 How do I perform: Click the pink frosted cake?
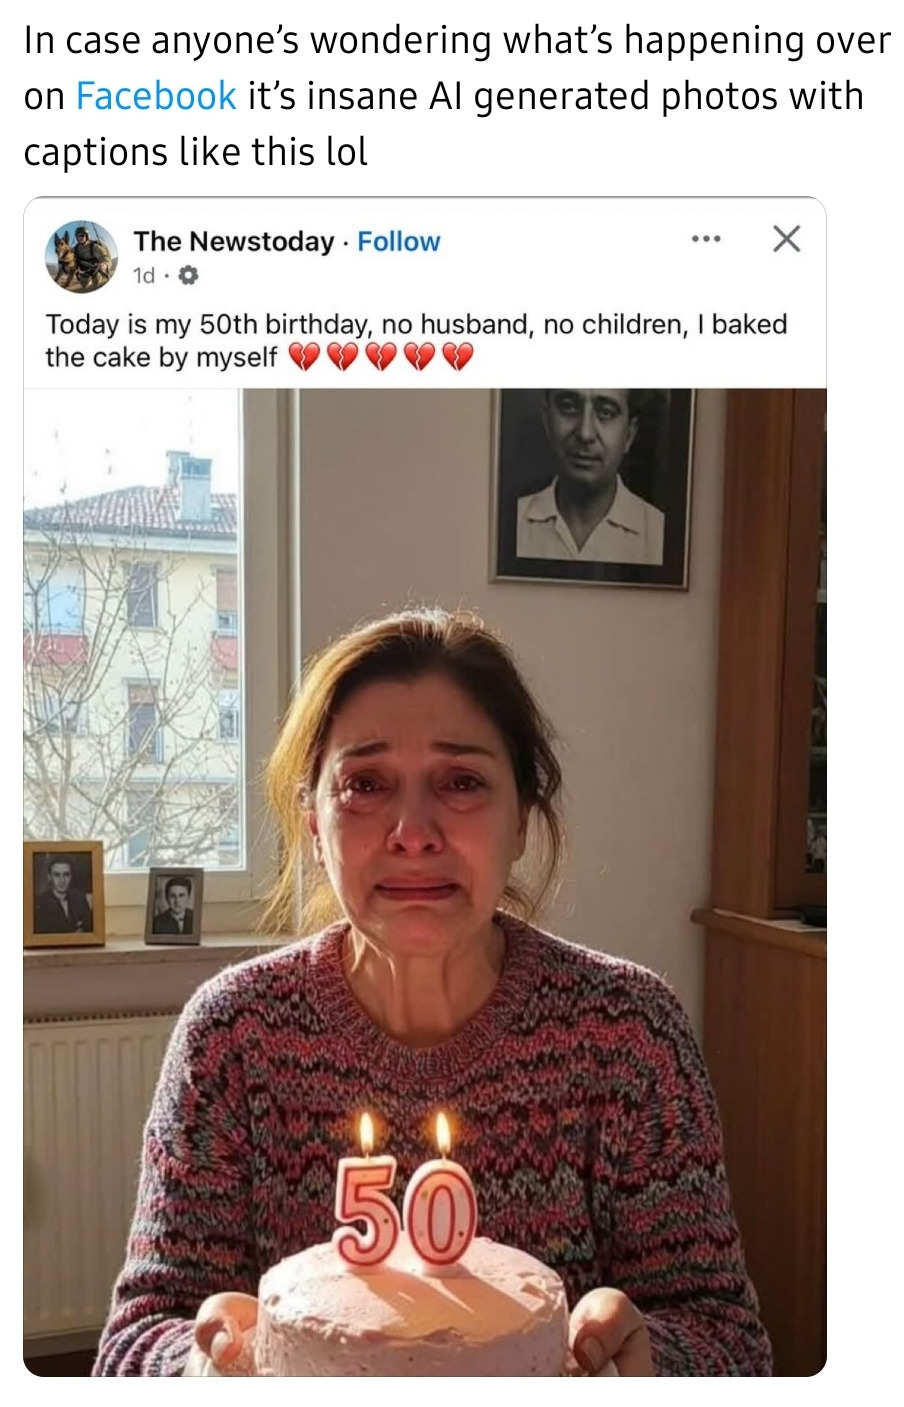click(412, 1315)
